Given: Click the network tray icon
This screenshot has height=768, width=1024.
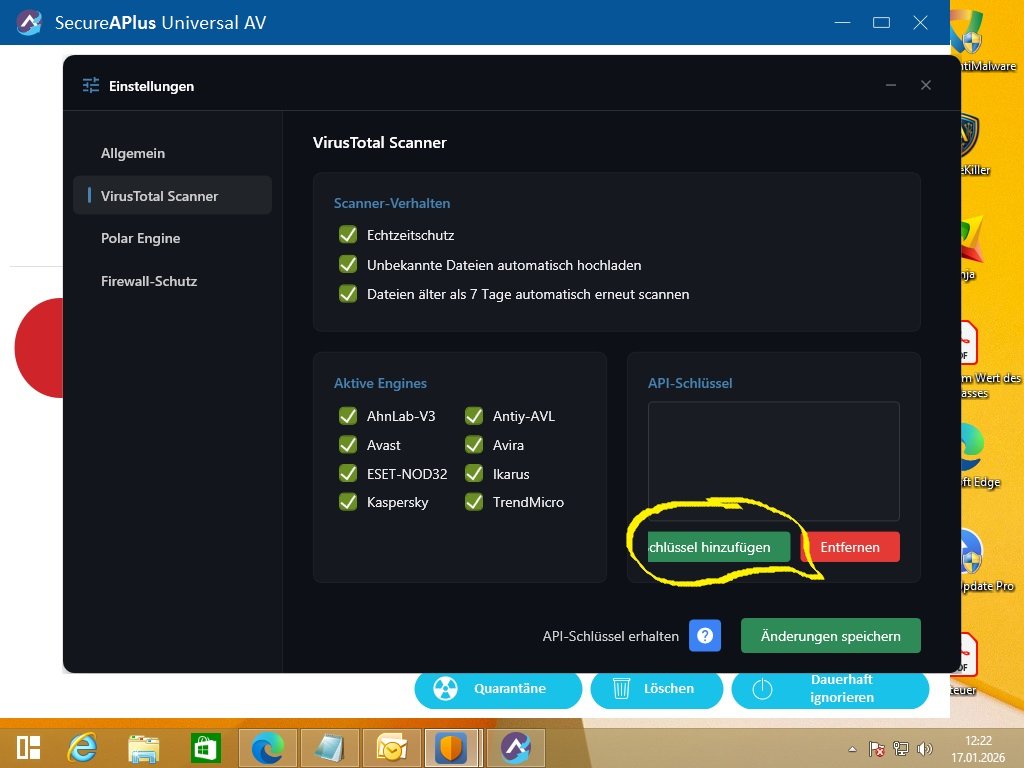Looking at the screenshot, I should click(x=901, y=749).
